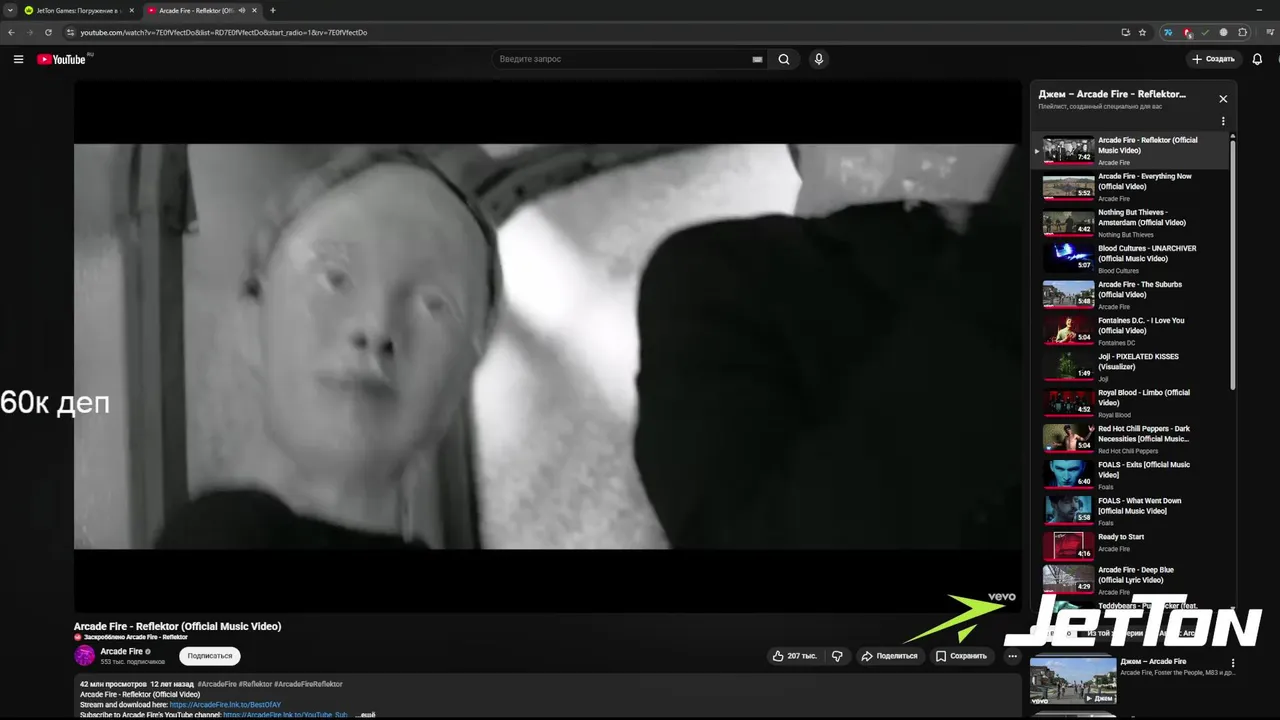Play FOALS - What Went Down

(1131, 510)
